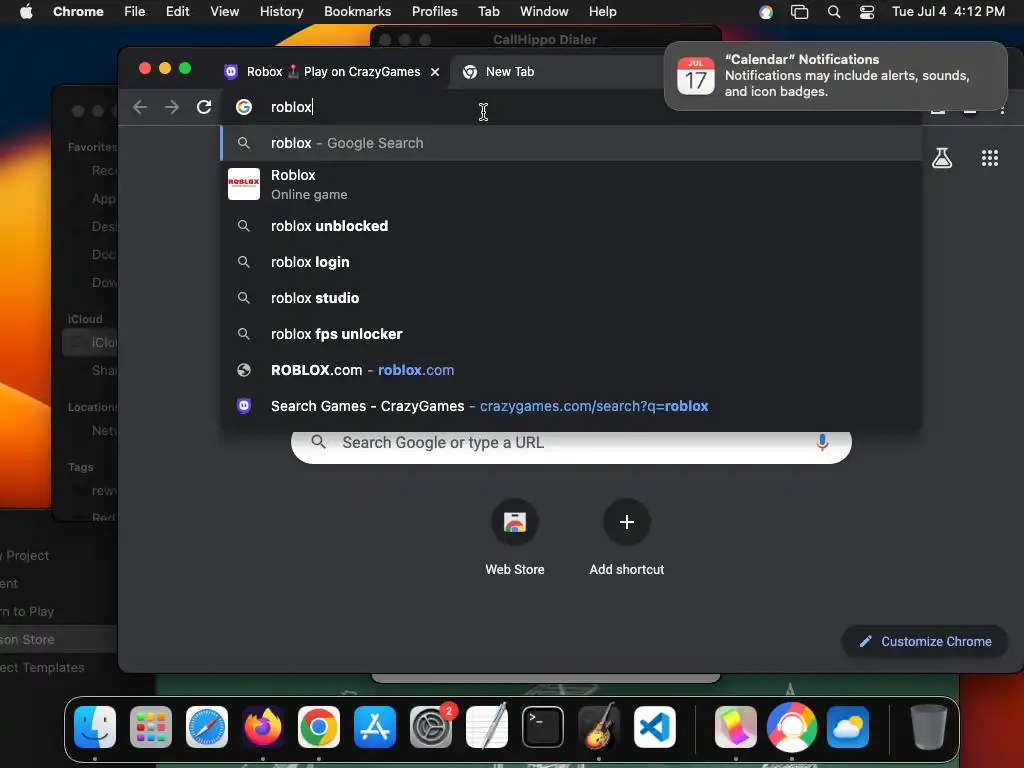This screenshot has height=768, width=1024.
Task: Open GarageBand from the Dock
Action: pyautogui.click(x=599, y=727)
